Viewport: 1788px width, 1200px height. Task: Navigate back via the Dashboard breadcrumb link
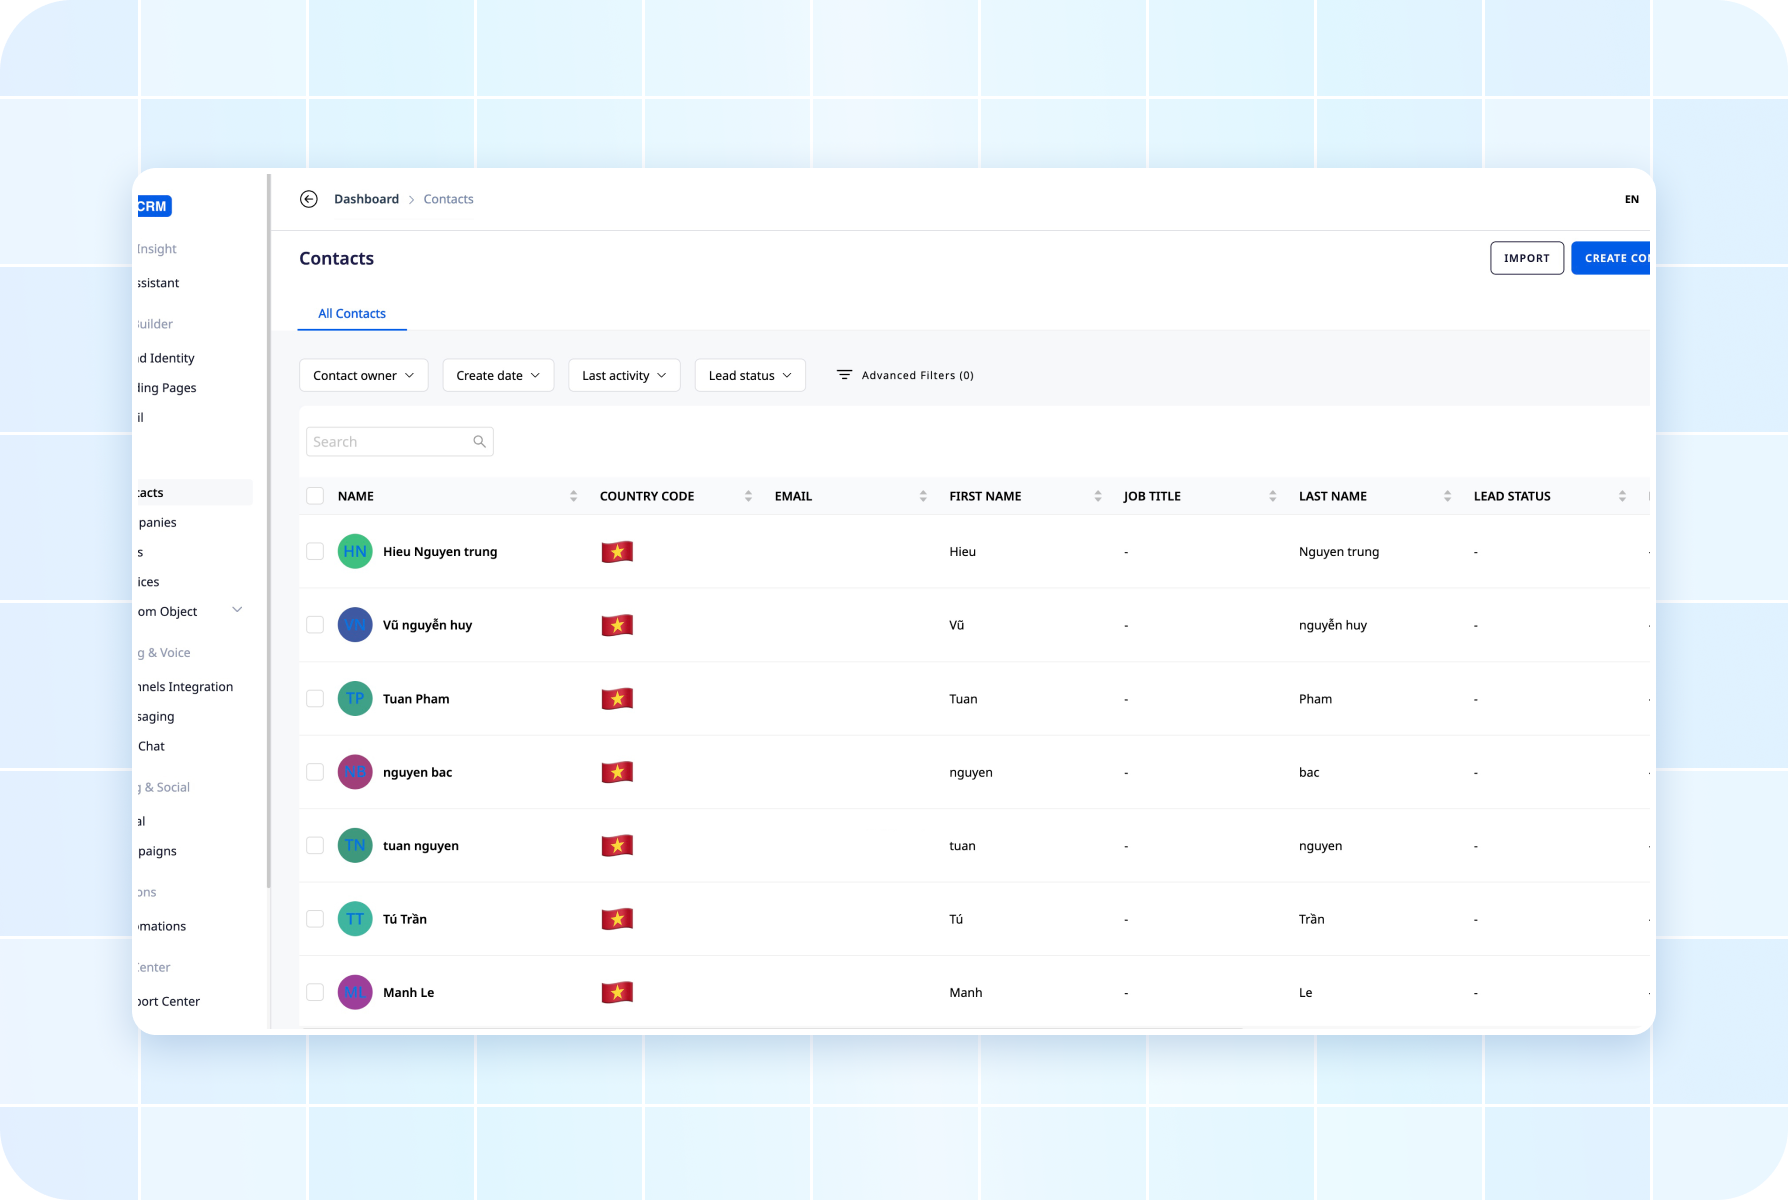click(x=366, y=199)
